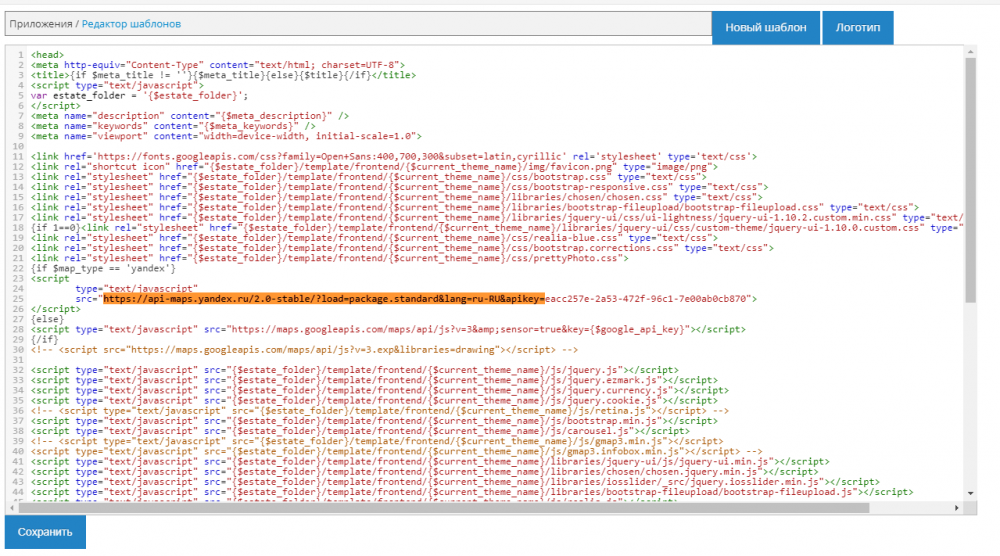Click the jquery.currency.js script line
Image resolution: width=1000 pixels, height=556 pixels.
click(x=379, y=390)
